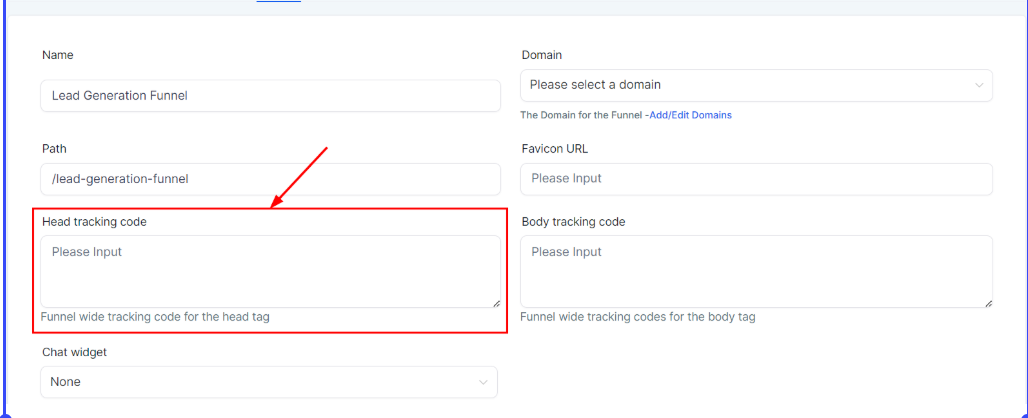Focus the Favicon URL input box
This screenshot has width=1028, height=418.
[x=756, y=179]
